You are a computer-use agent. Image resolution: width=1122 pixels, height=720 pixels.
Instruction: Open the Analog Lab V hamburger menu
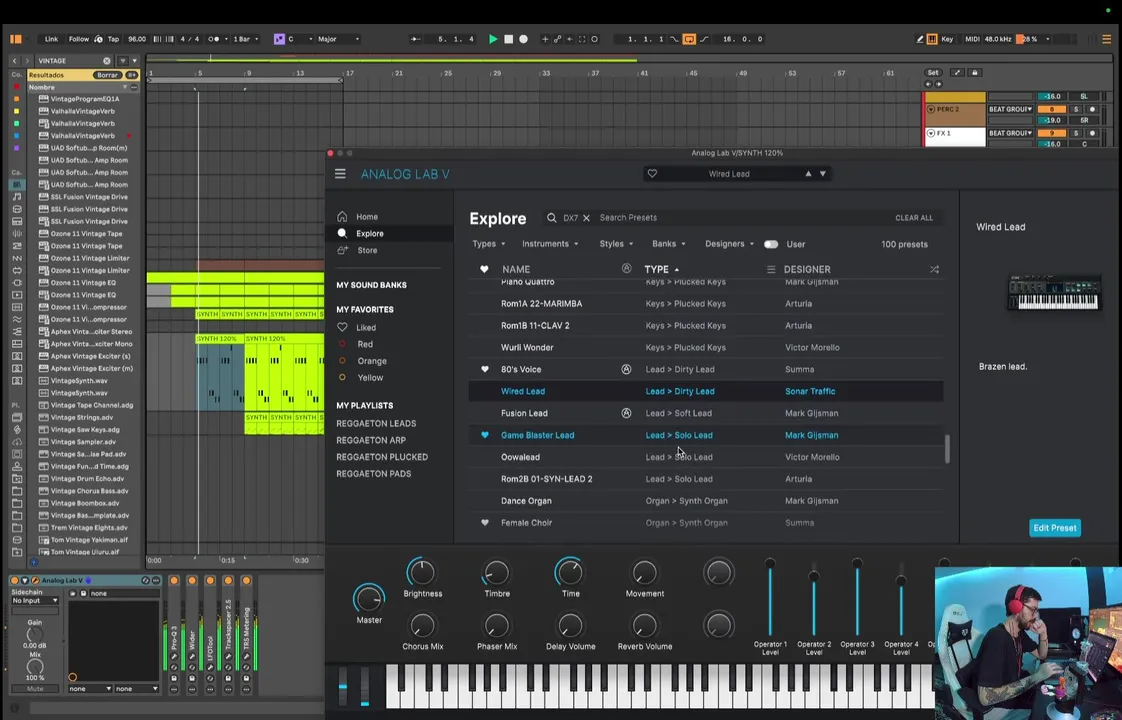coord(341,174)
